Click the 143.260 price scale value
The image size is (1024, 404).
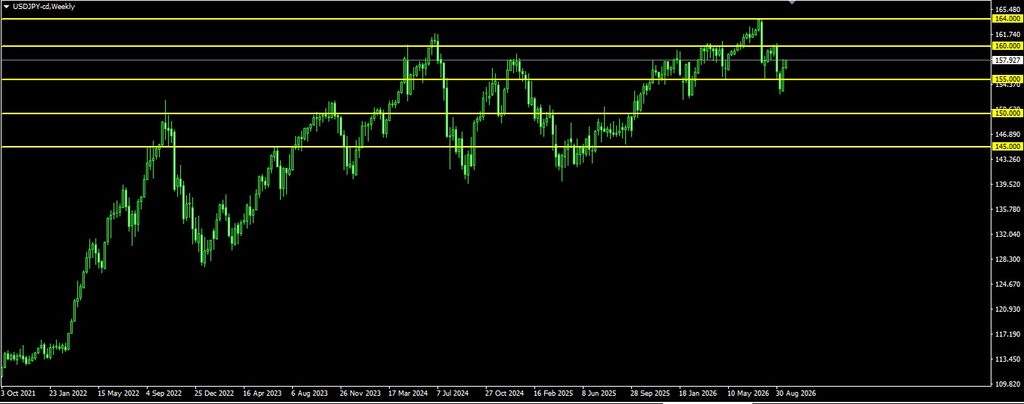point(1008,159)
